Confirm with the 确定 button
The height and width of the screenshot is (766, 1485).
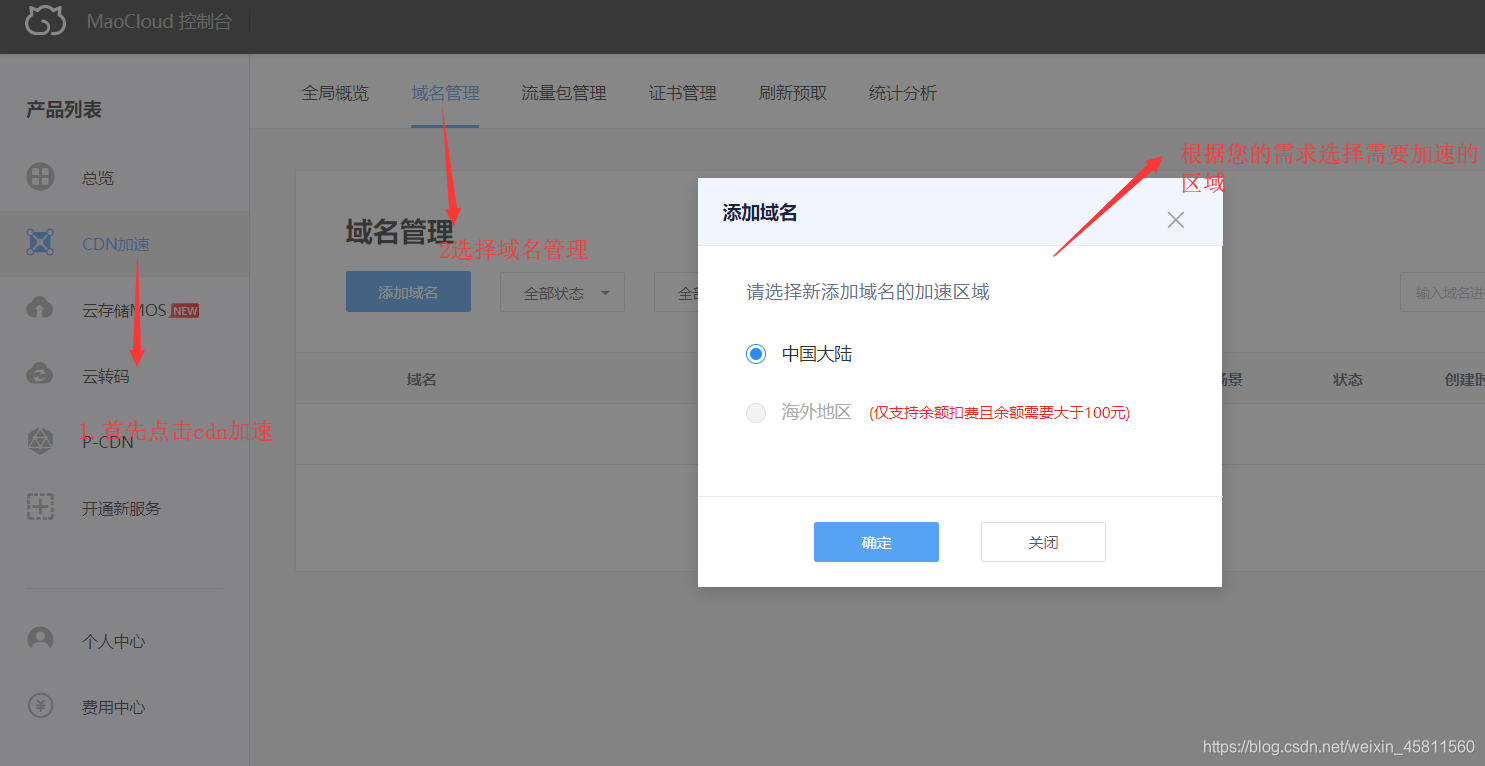[x=876, y=542]
